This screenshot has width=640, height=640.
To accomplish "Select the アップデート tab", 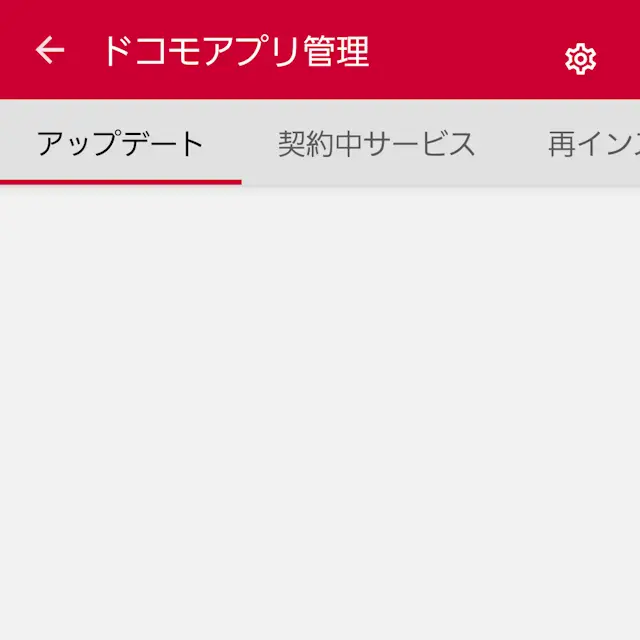I will click(x=120, y=144).
